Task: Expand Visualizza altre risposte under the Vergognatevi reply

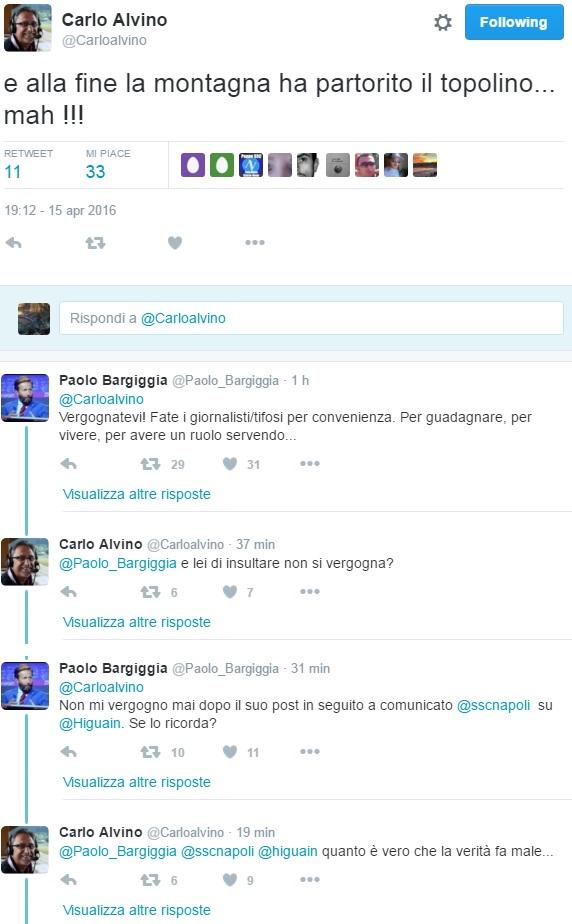Action: click(x=137, y=494)
